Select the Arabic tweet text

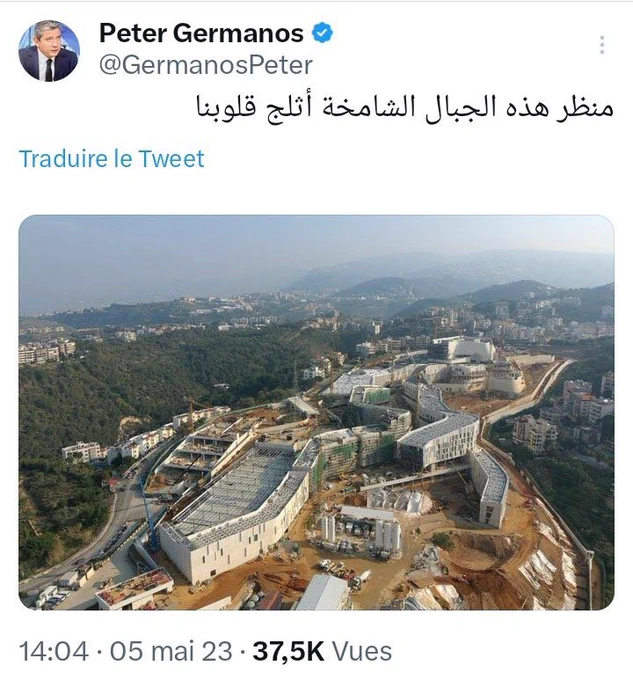(x=405, y=108)
